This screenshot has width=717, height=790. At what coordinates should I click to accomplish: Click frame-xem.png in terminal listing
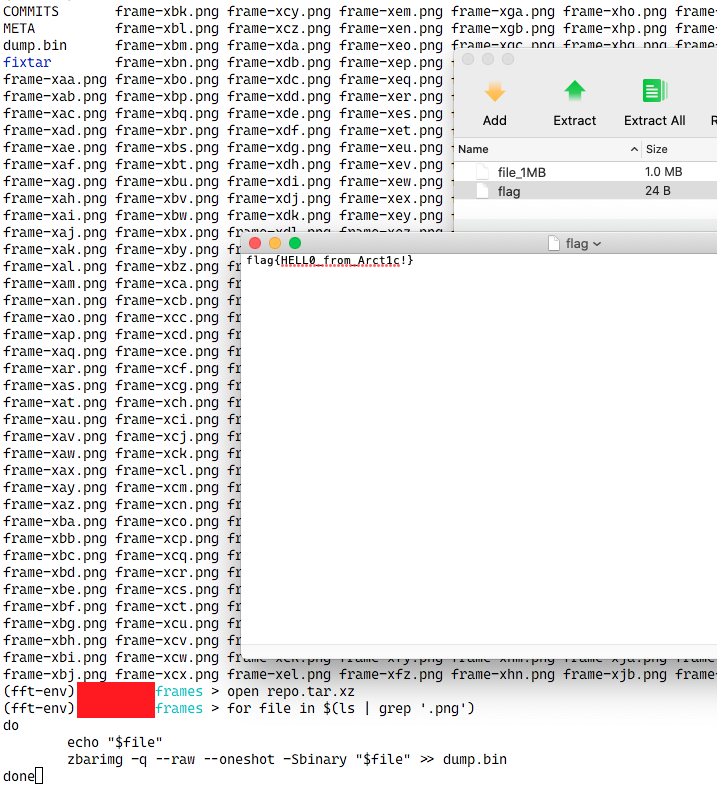(391, 11)
